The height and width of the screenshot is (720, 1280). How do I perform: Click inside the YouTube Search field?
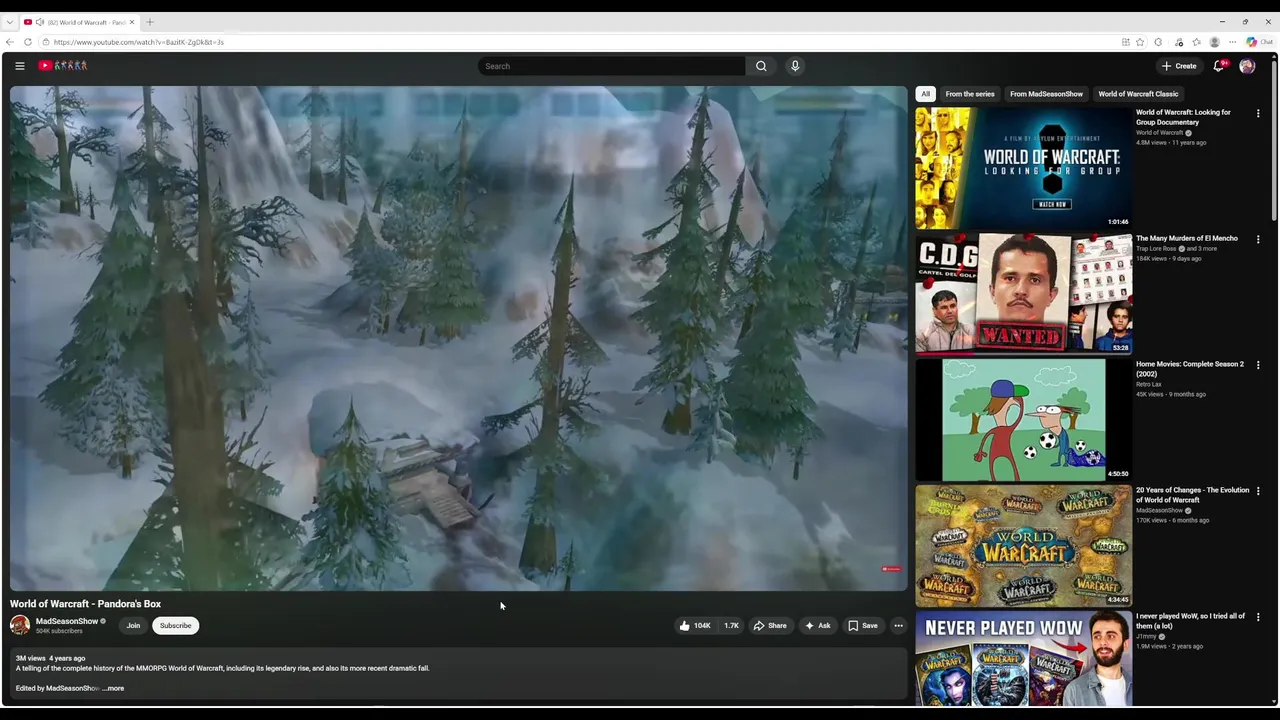point(611,66)
